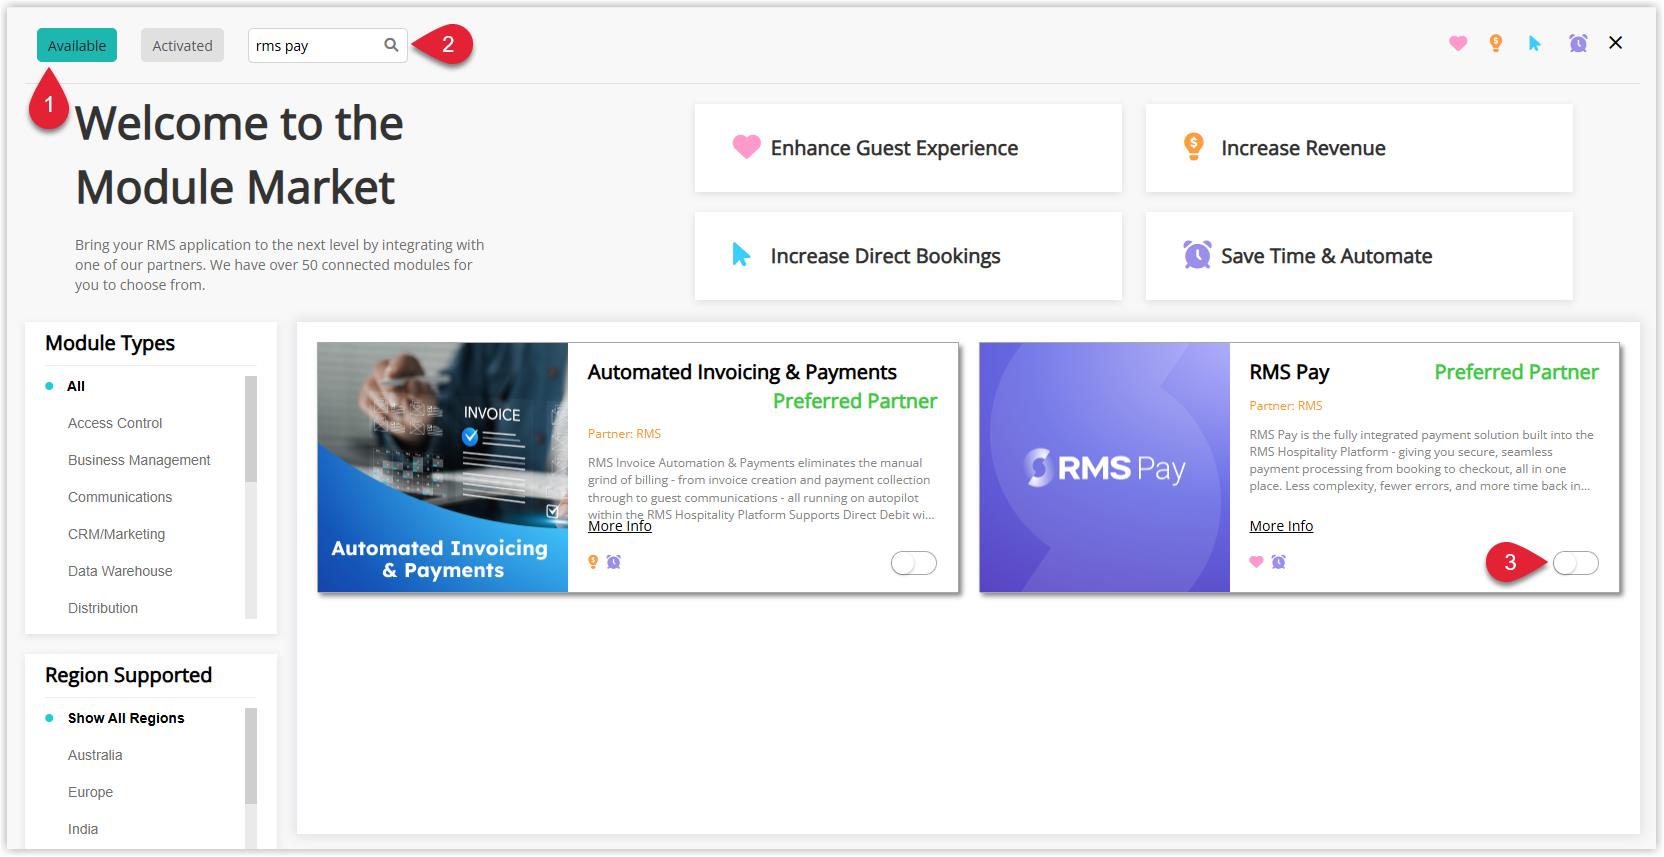This screenshot has width=1664, height=857.
Task: Select the India region
Action: (83, 829)
